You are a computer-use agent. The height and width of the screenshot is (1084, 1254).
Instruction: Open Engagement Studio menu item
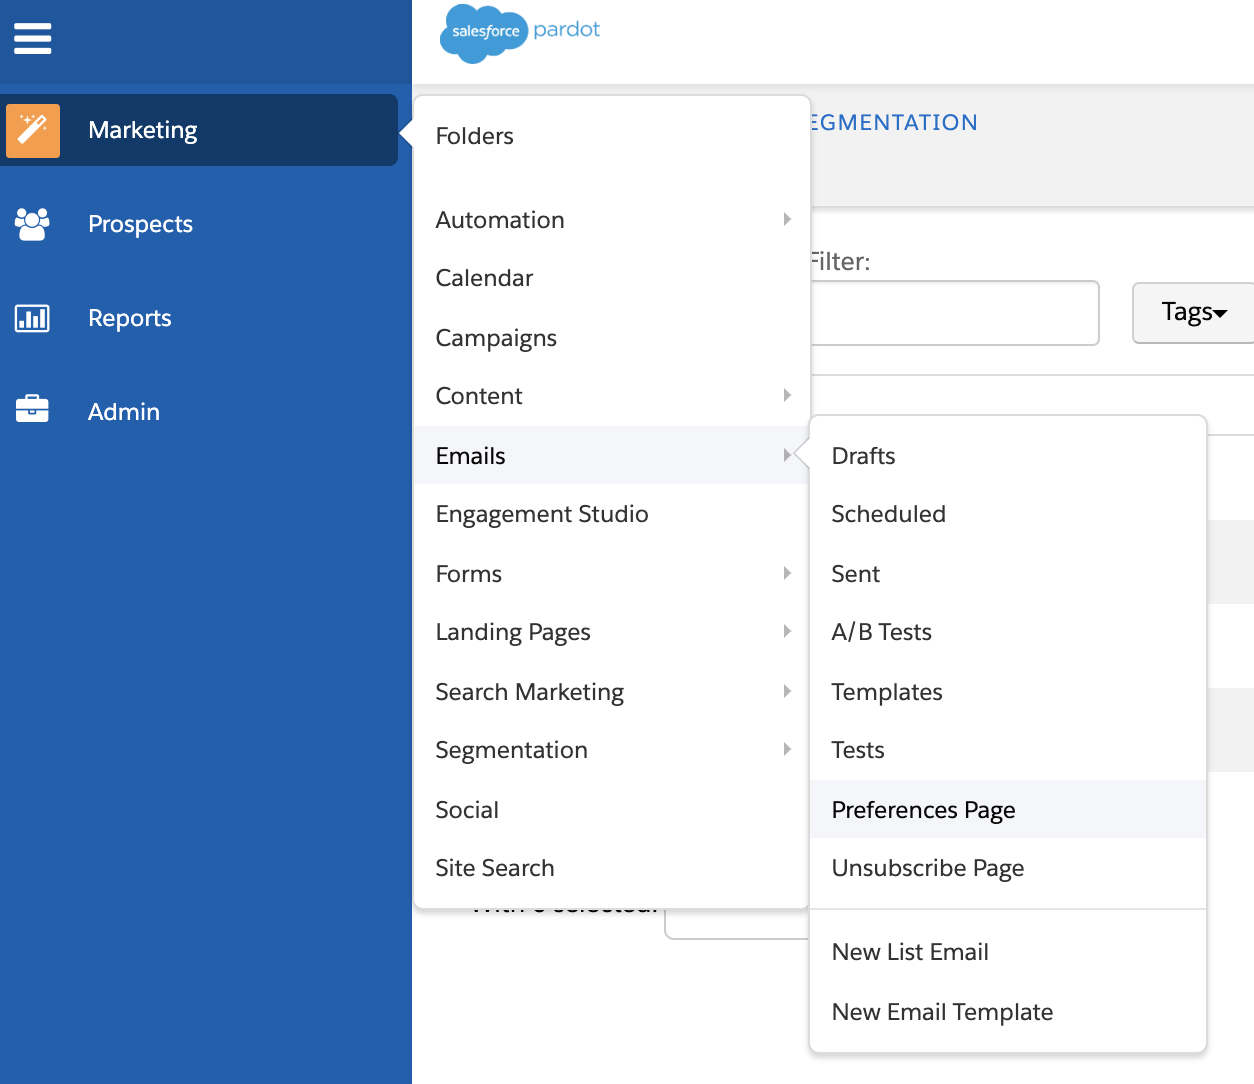(x=542, y=514)
